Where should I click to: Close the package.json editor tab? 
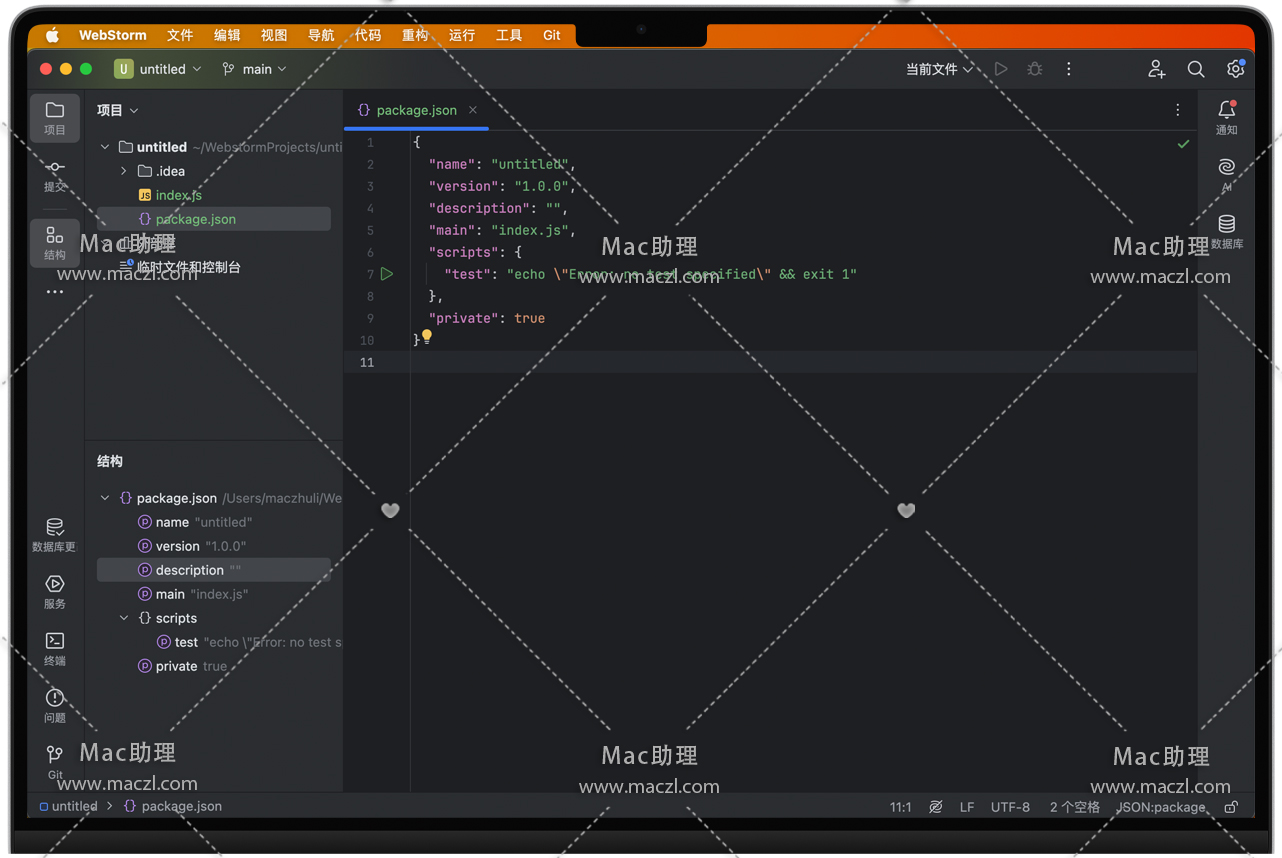coord(473,110)
